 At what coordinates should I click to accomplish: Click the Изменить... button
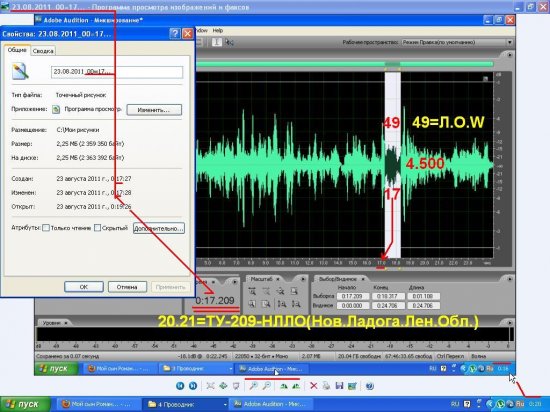tap(154, 110)
